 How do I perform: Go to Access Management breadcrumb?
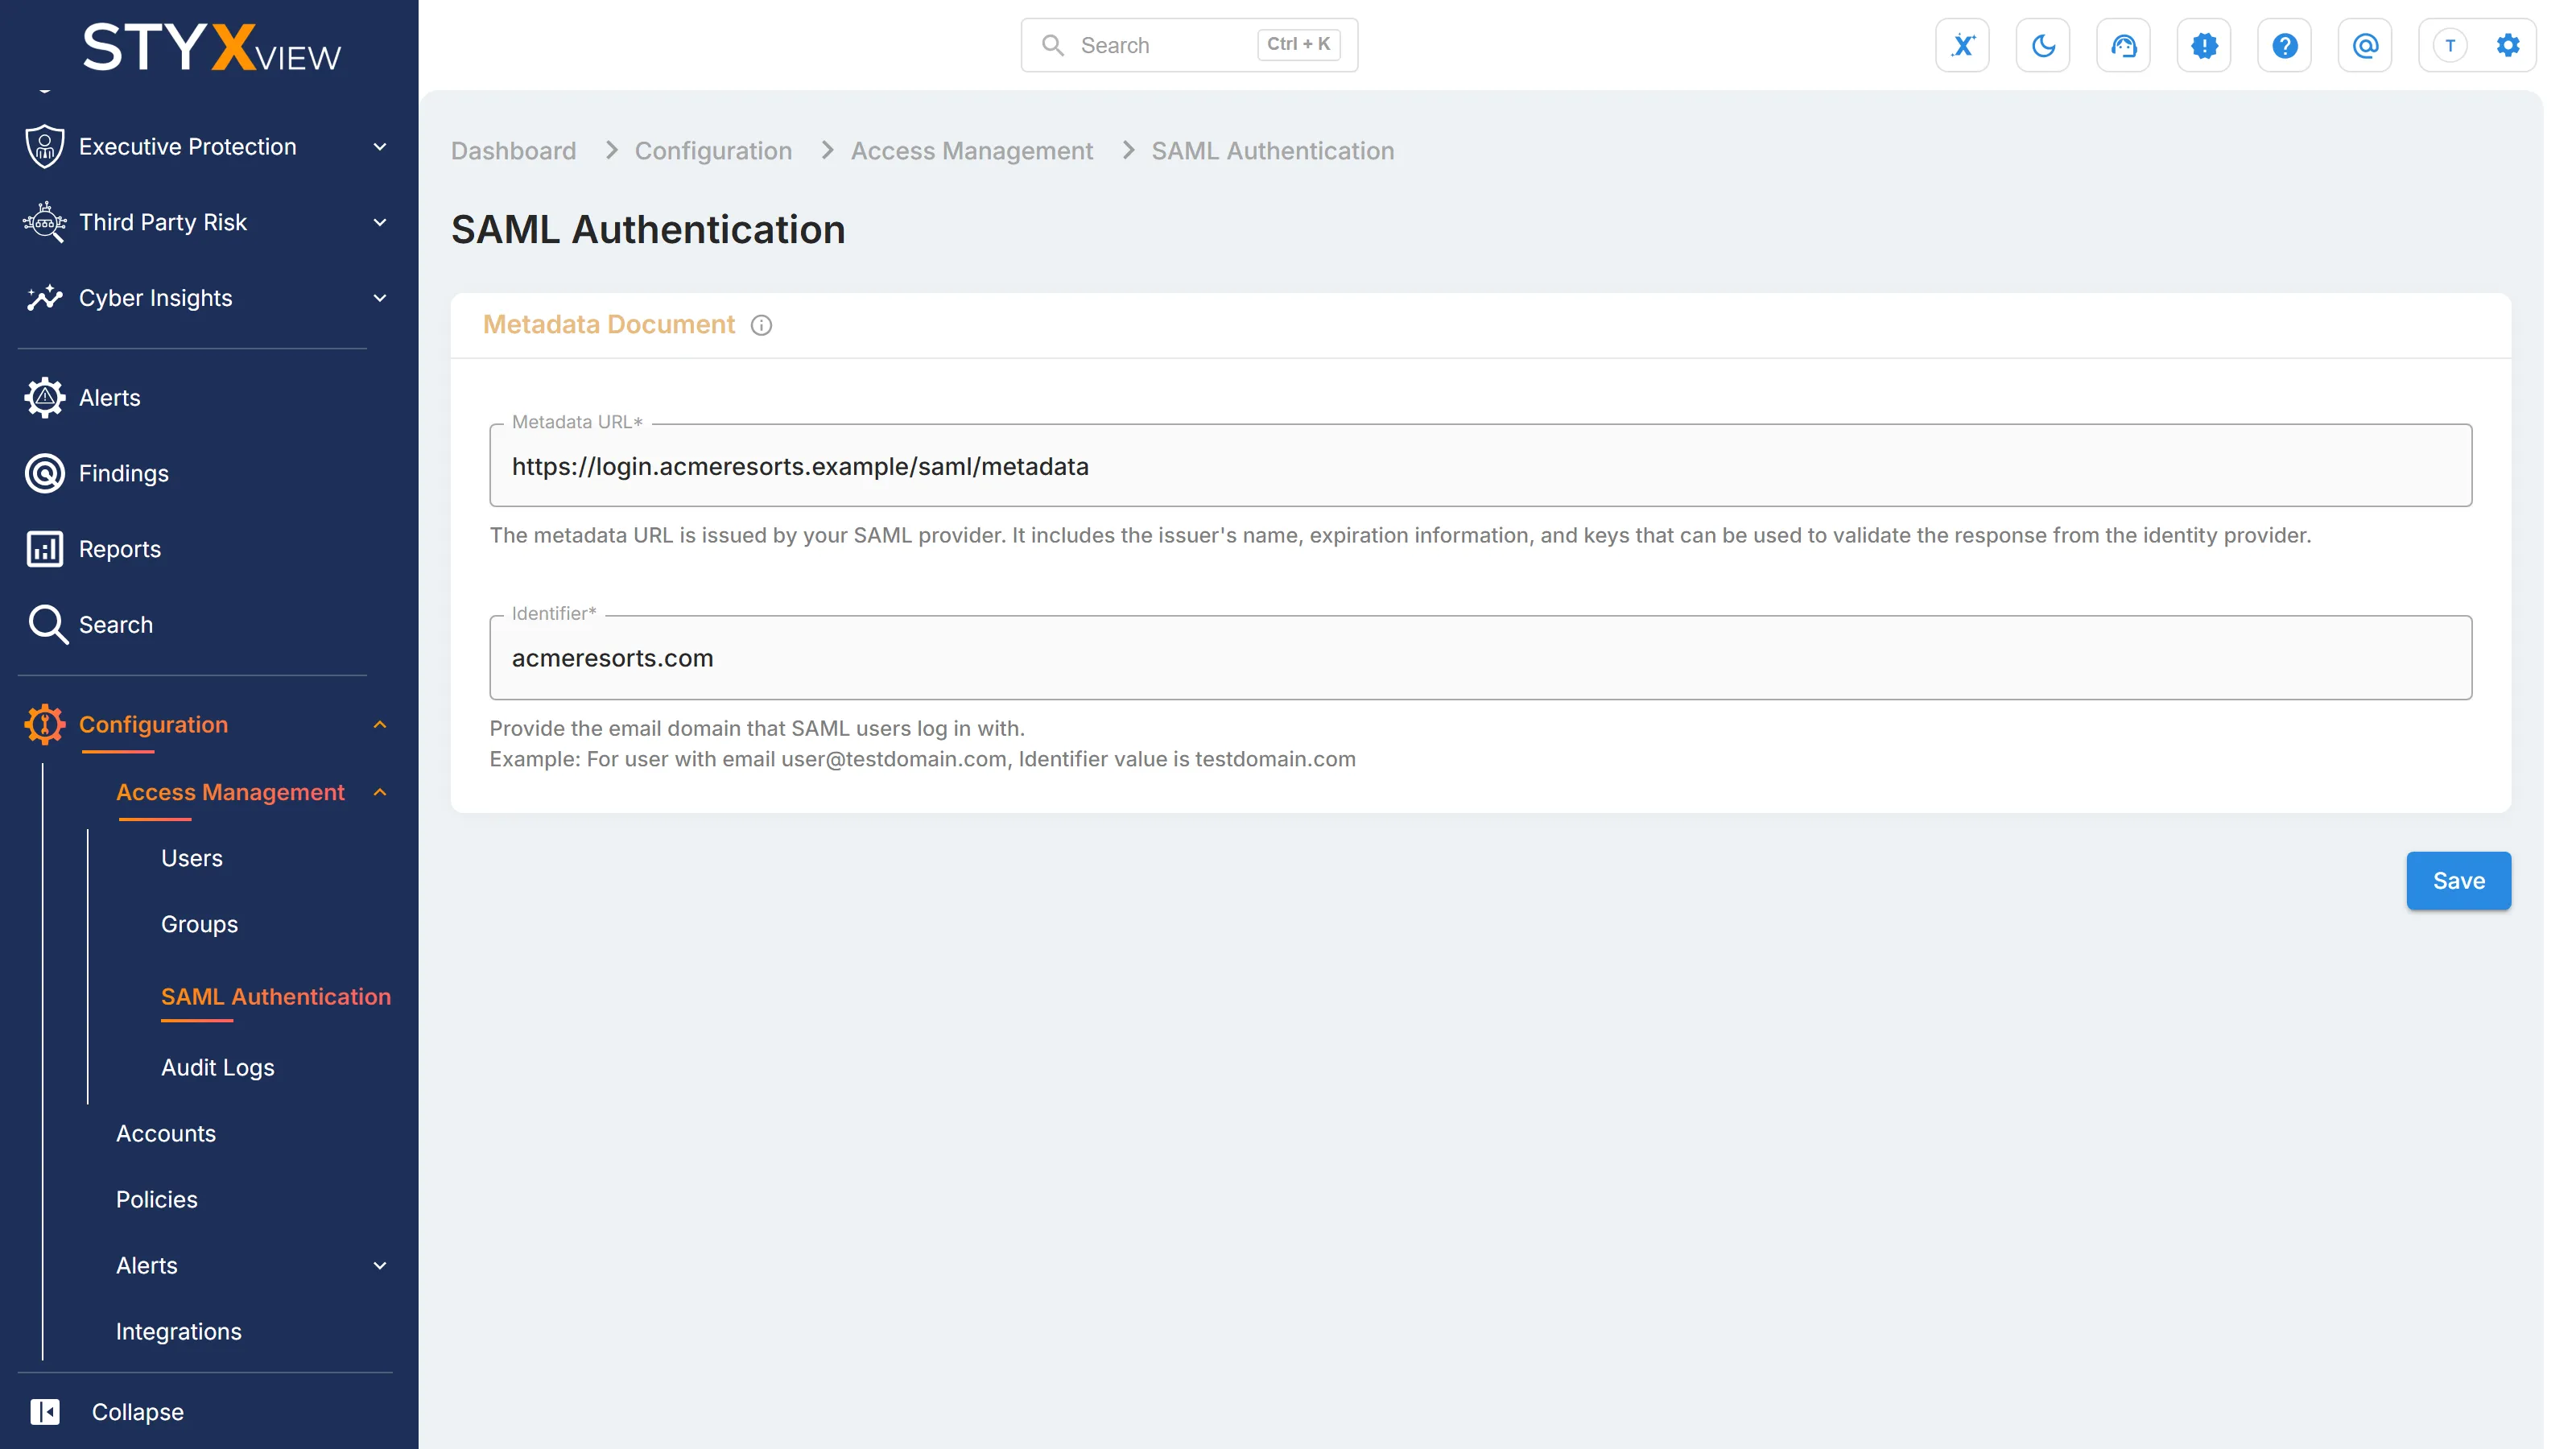pos(972,151)
